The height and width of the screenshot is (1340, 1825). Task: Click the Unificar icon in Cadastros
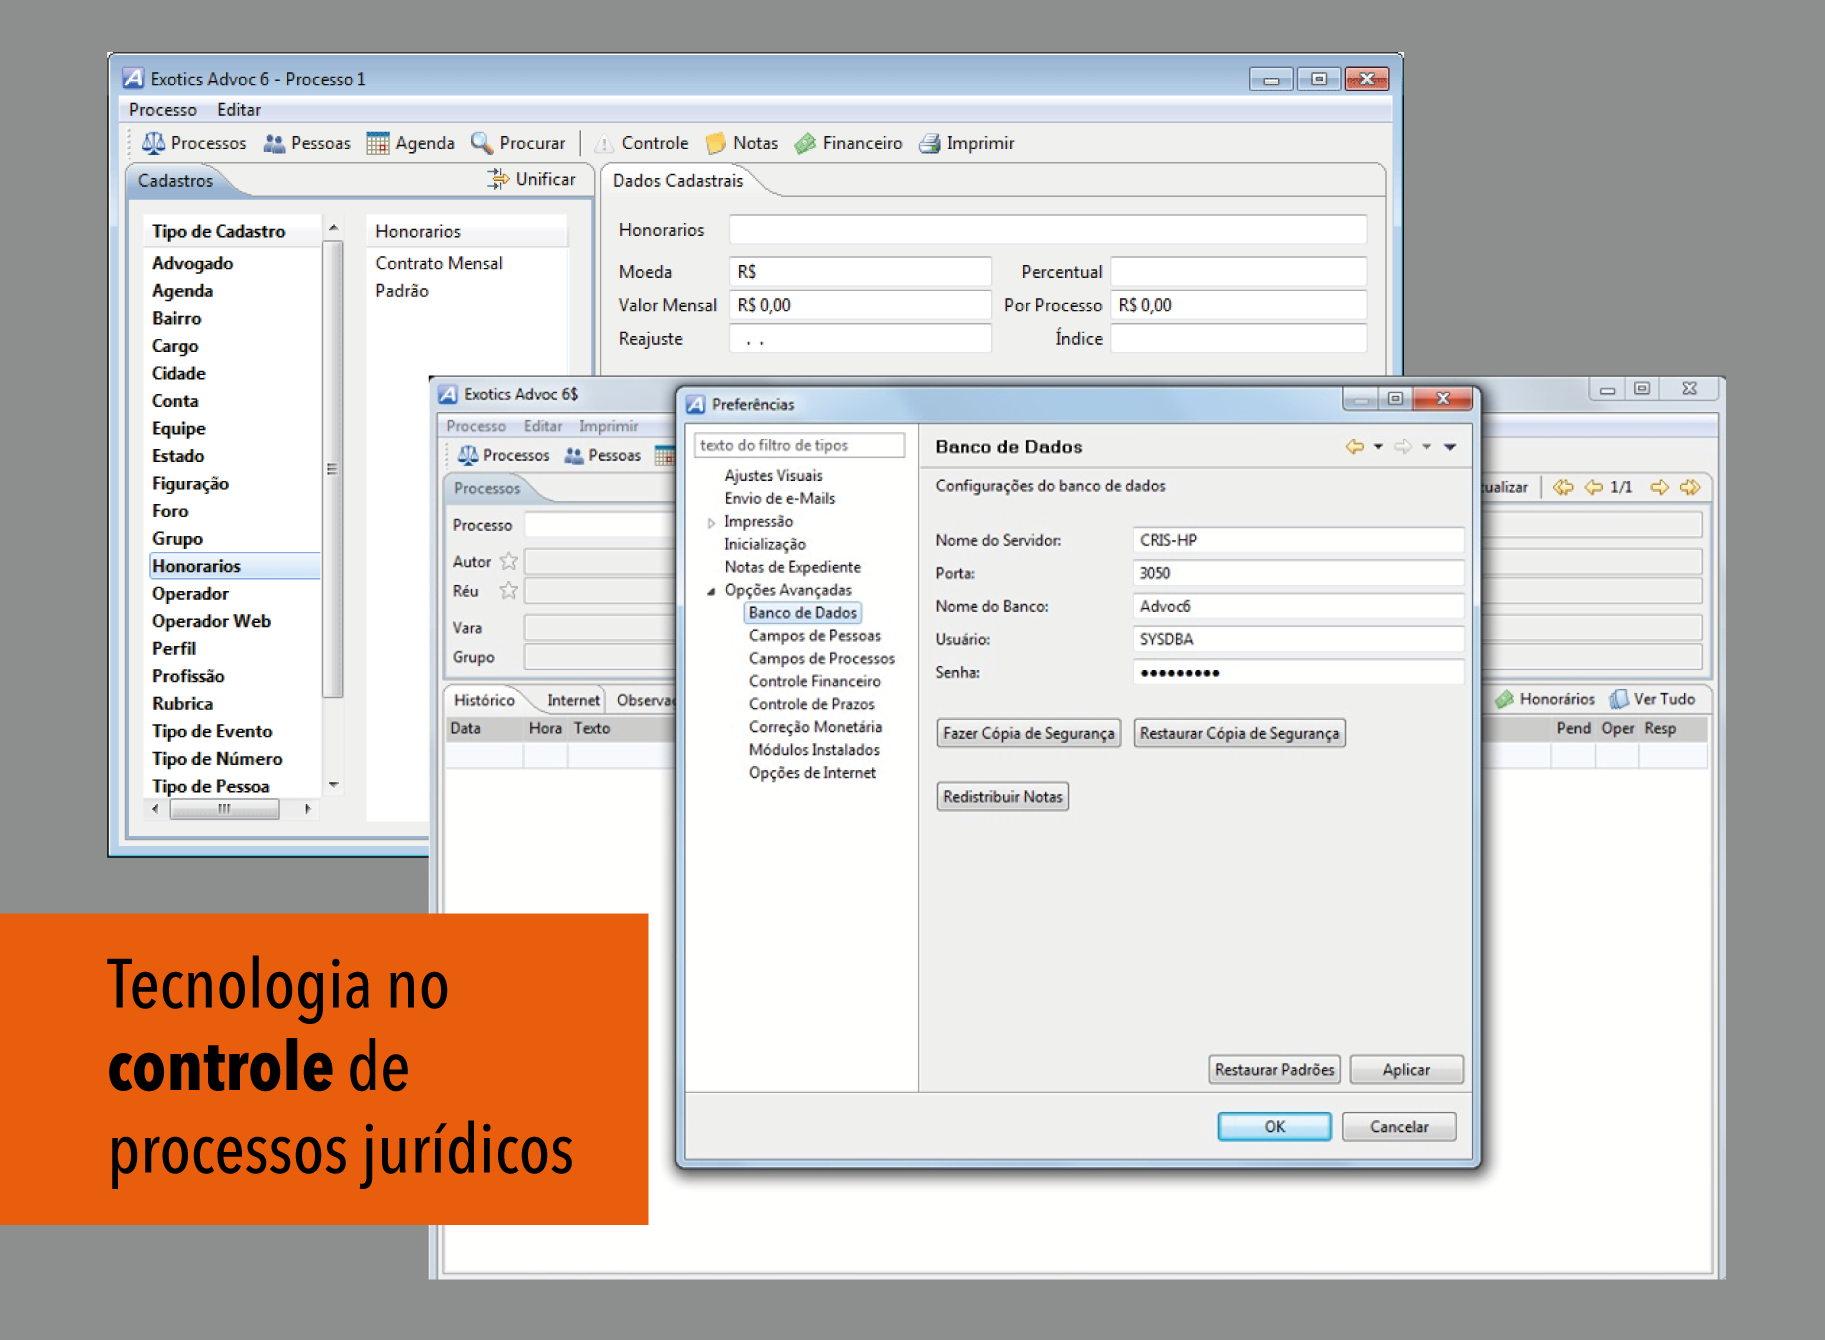[x=498, y=179]
